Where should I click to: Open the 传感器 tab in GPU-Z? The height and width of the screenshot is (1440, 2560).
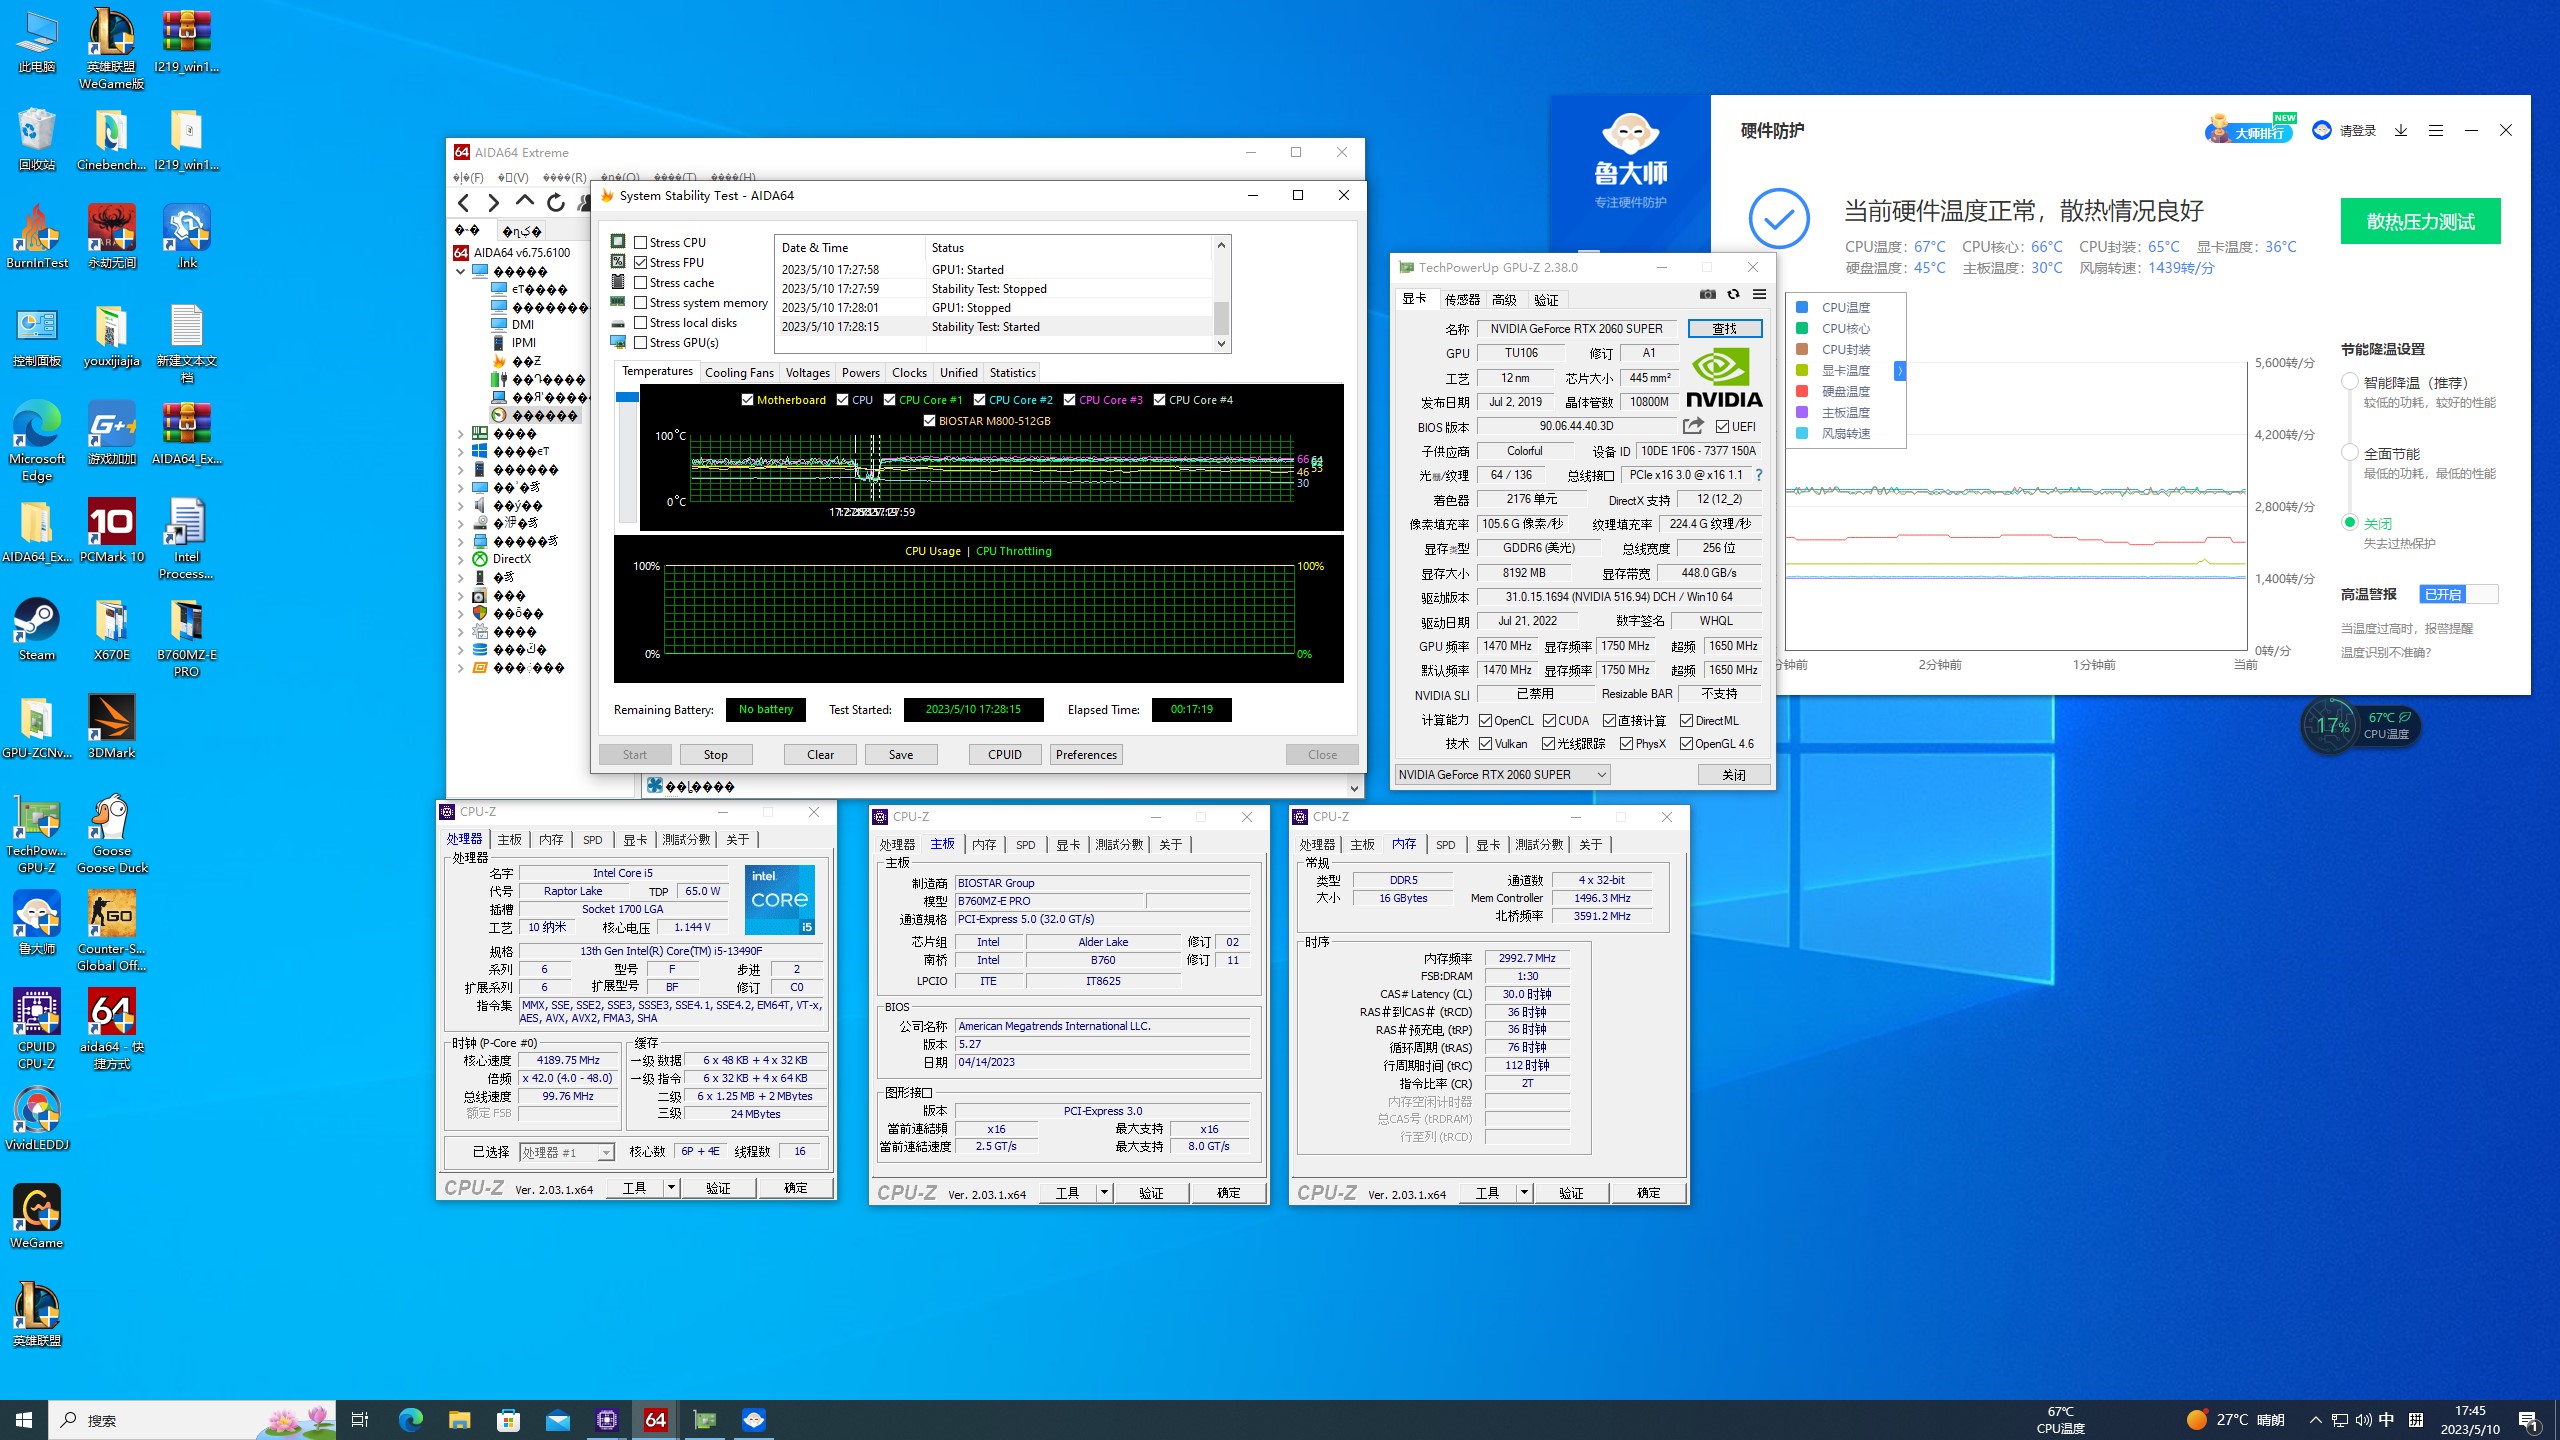click(x=1461, y=299)
